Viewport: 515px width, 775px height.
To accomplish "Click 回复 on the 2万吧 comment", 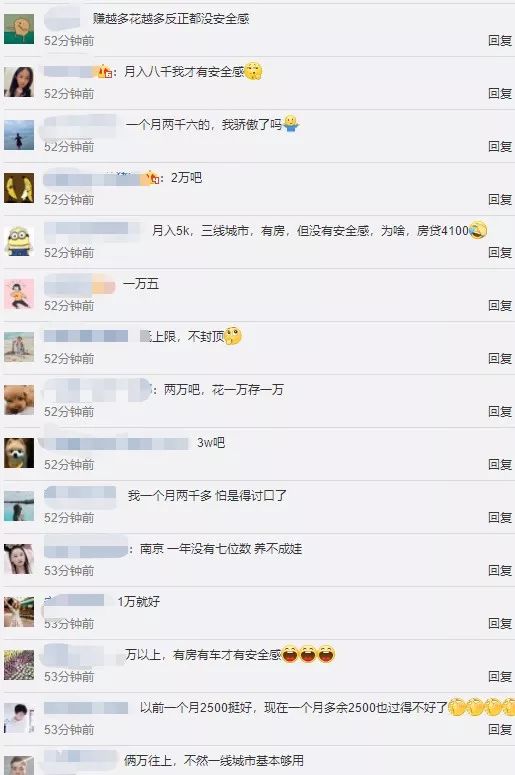I will [x=500, y=199].
